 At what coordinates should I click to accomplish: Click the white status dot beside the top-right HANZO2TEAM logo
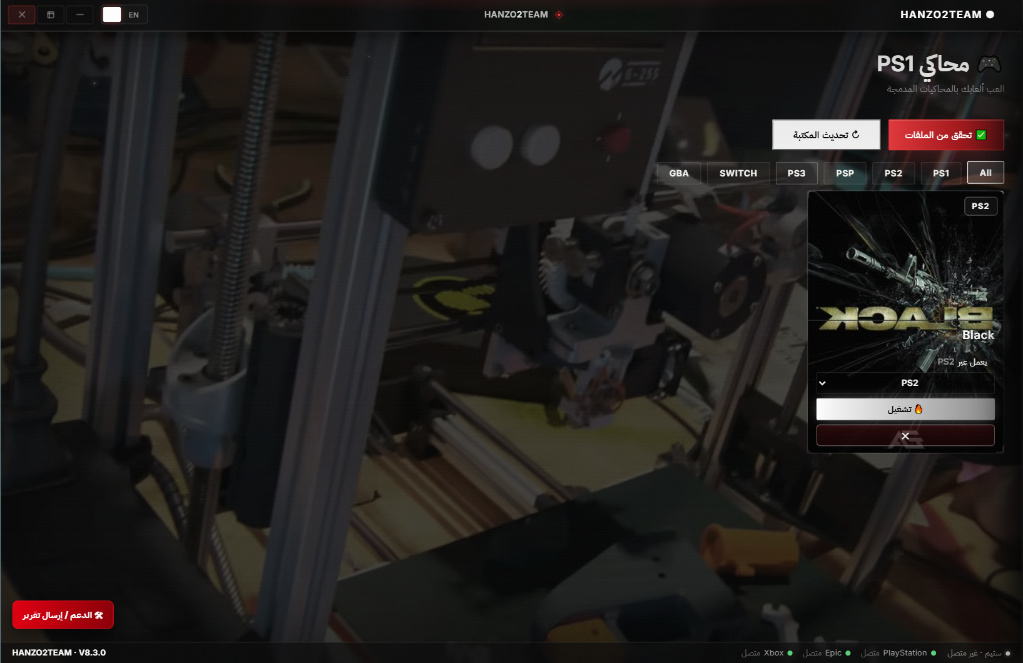click(x=990, y=14)
